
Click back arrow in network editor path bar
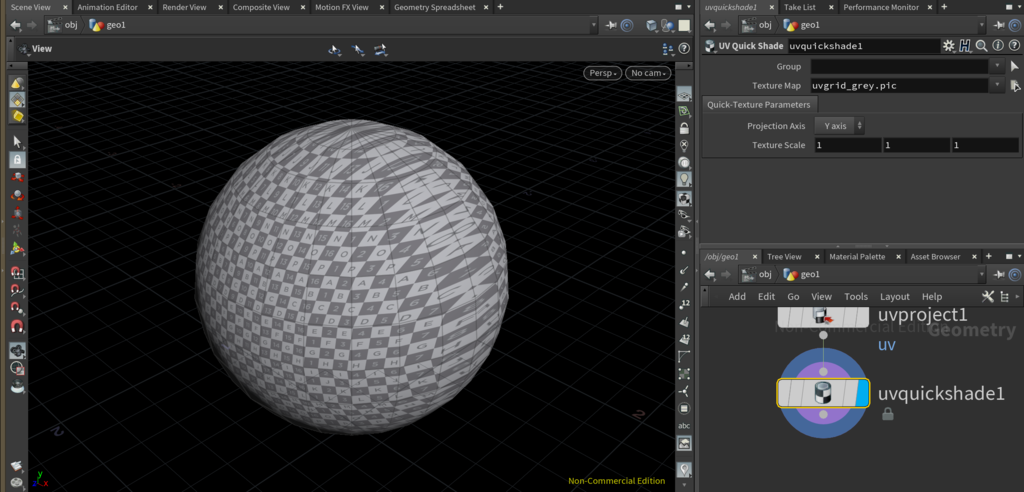click(x=711, y=274)
